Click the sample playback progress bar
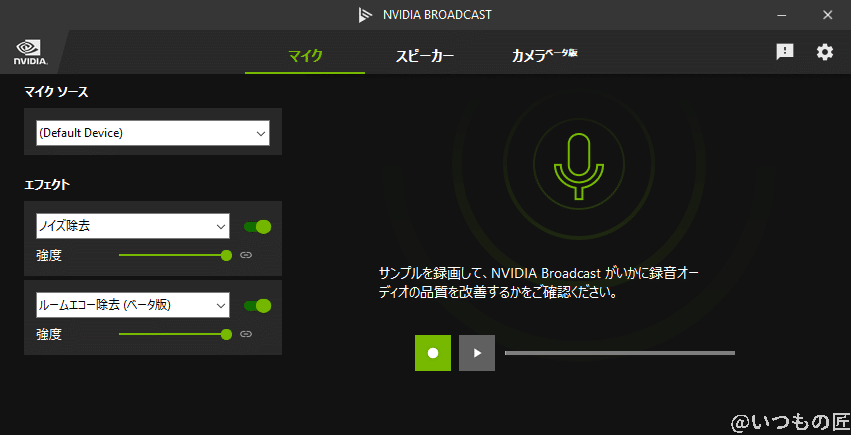 (x=619, y=353)
